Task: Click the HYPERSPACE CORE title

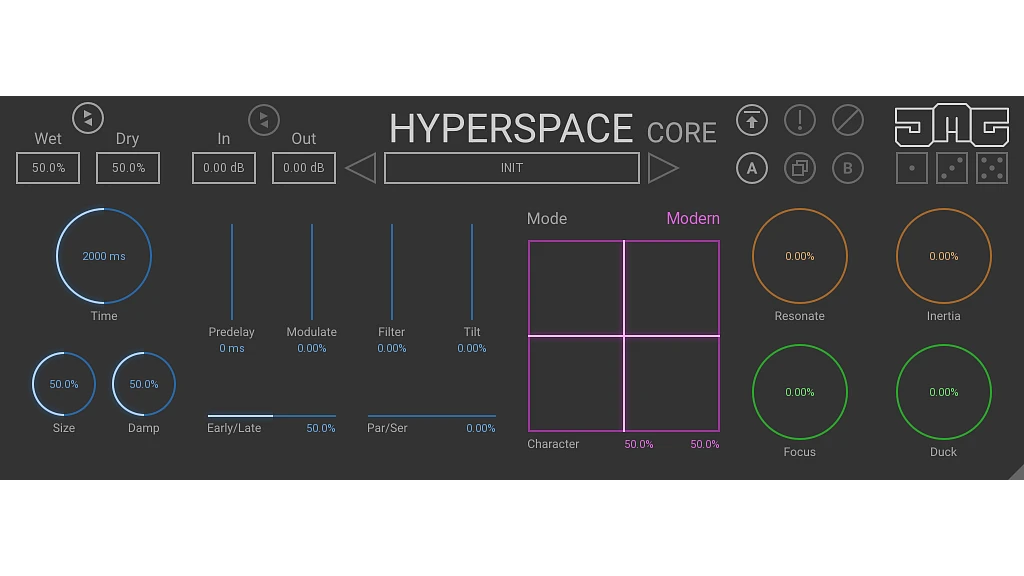Action: pyautogui.click(x=552, y=129)
